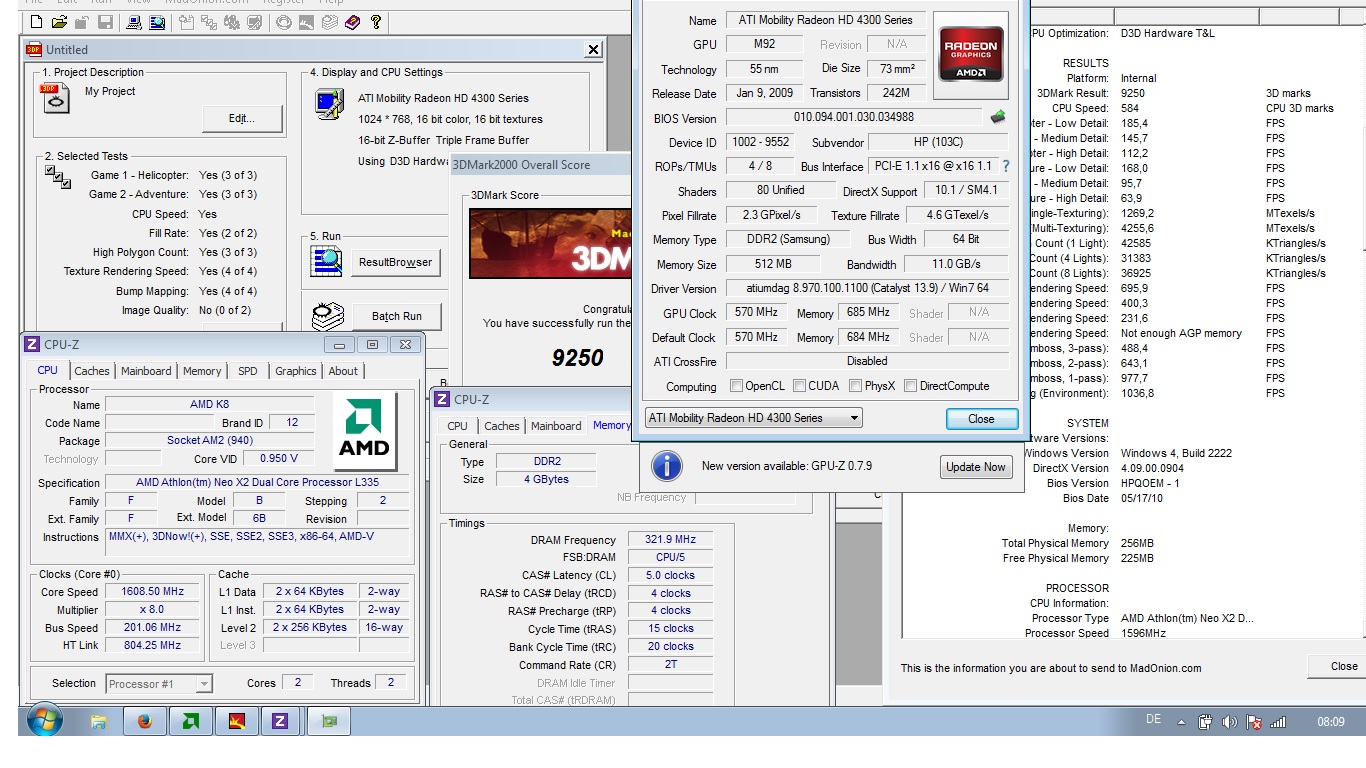This screenshot has width=1366, height=768.
Task: Click the result browser magnifier toolbar icon
Action: (x=157, y=21)
